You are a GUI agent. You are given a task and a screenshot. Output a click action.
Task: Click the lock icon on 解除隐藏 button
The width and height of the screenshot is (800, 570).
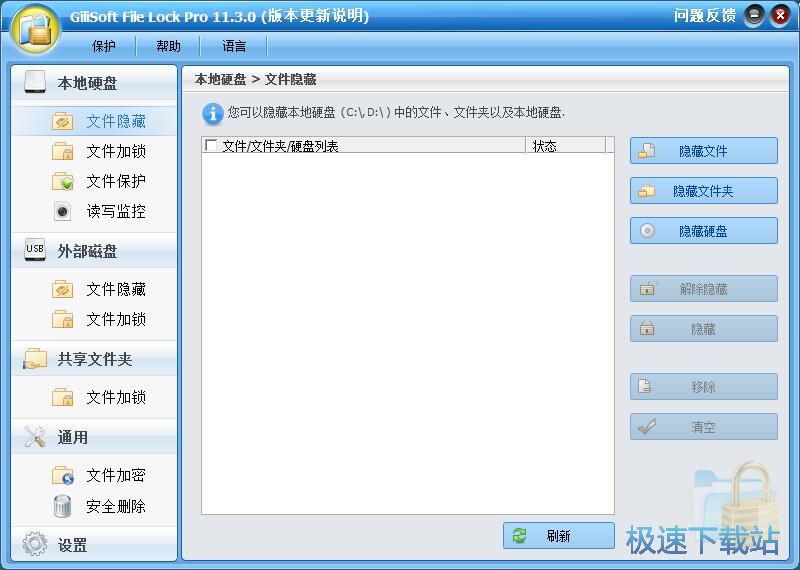[647, 289]
